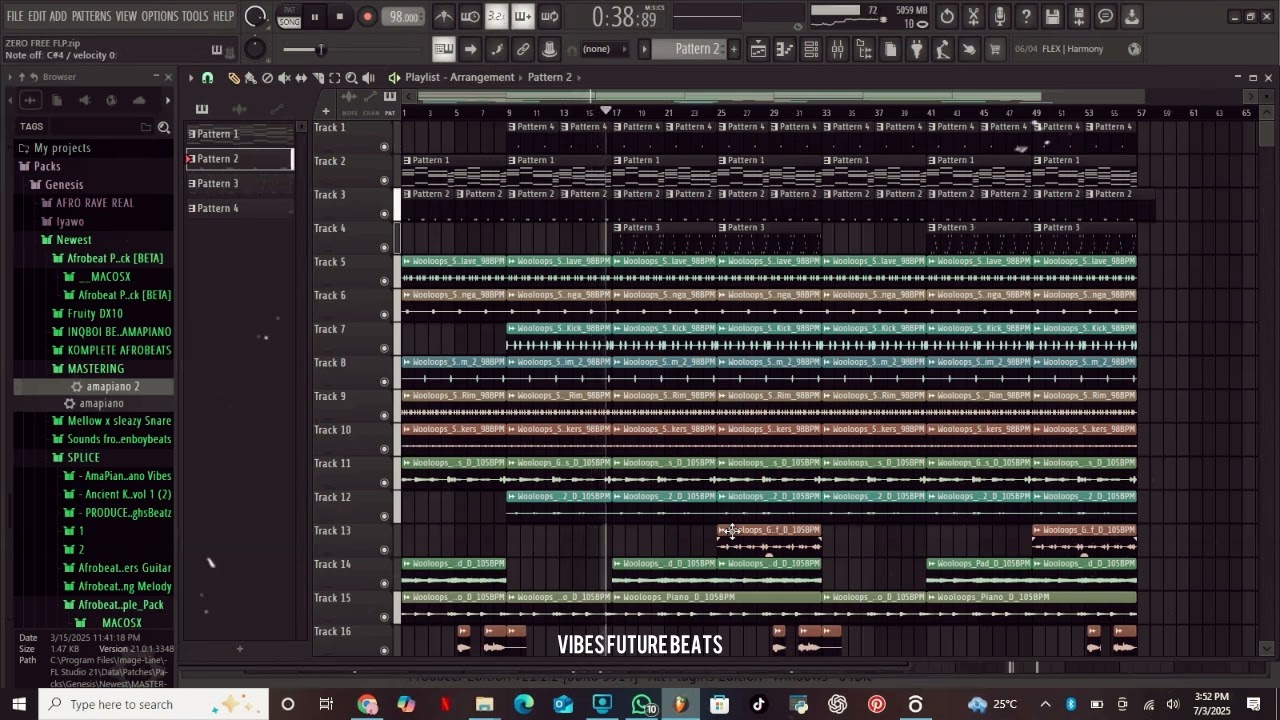The height and width of the screenshot is (720, 1280).
Task: Open the OPTIONS menu
Action: 159,16
